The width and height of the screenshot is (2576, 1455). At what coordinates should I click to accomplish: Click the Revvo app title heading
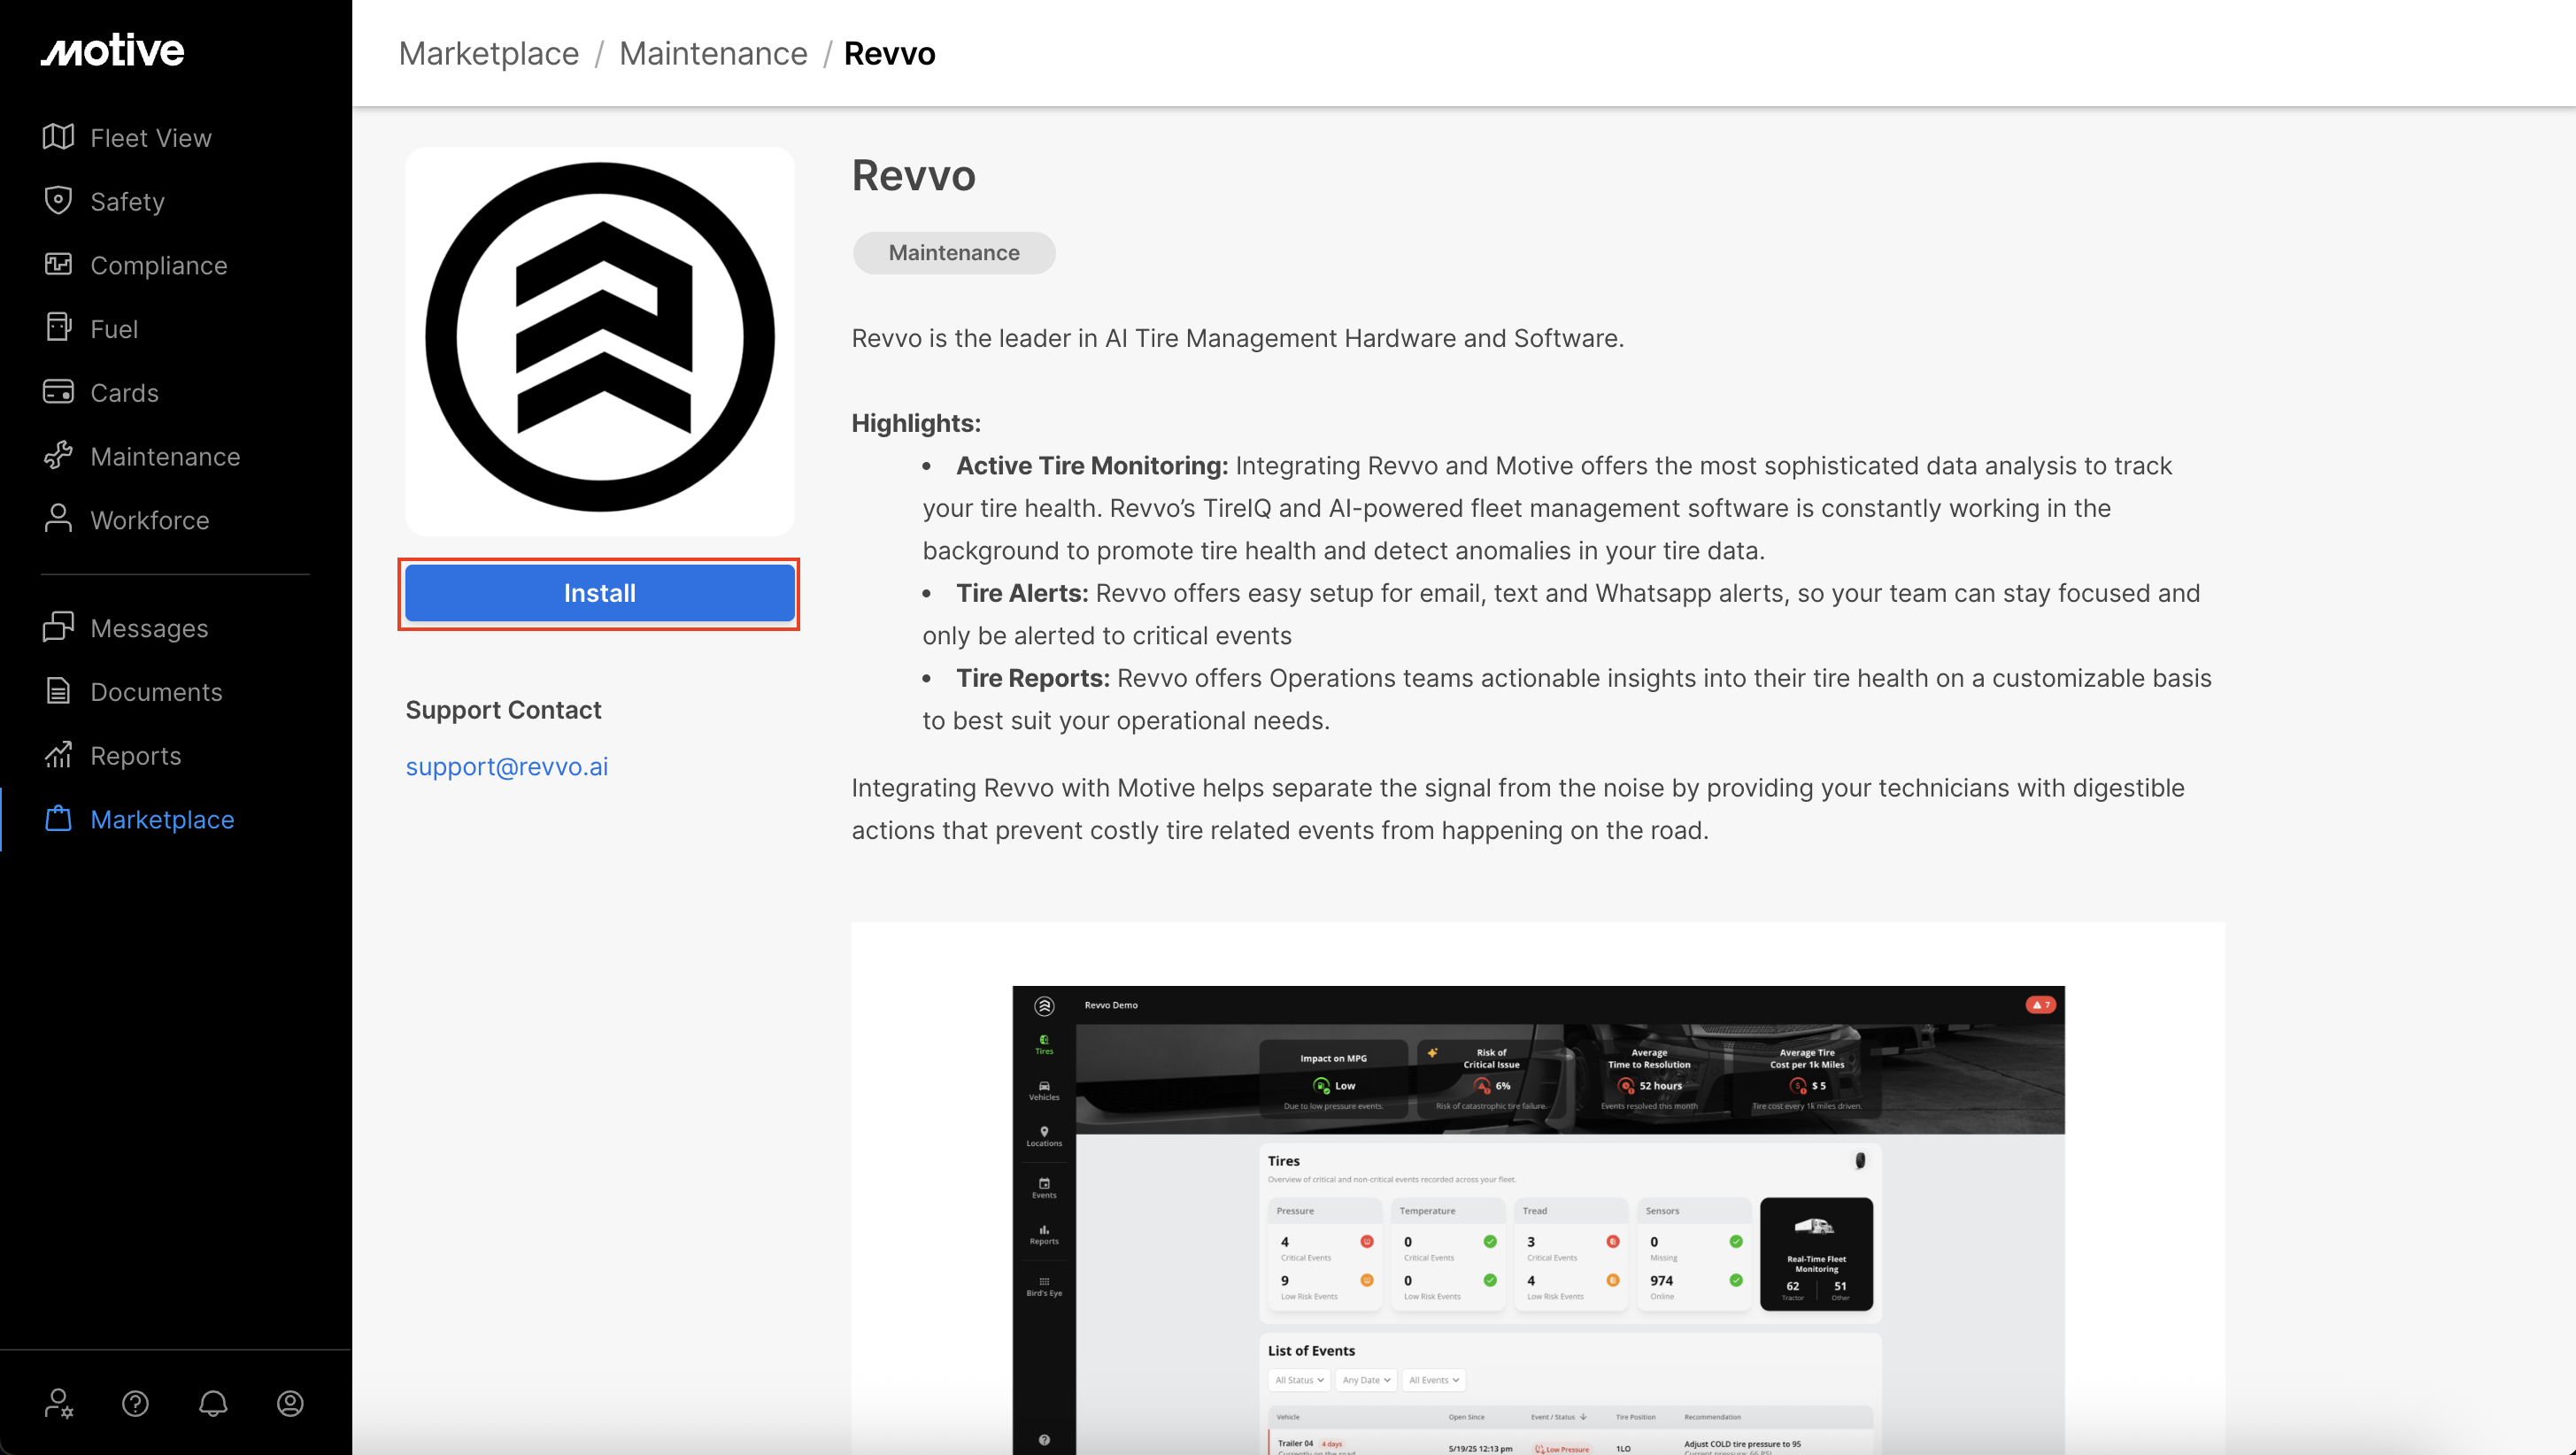913,175
